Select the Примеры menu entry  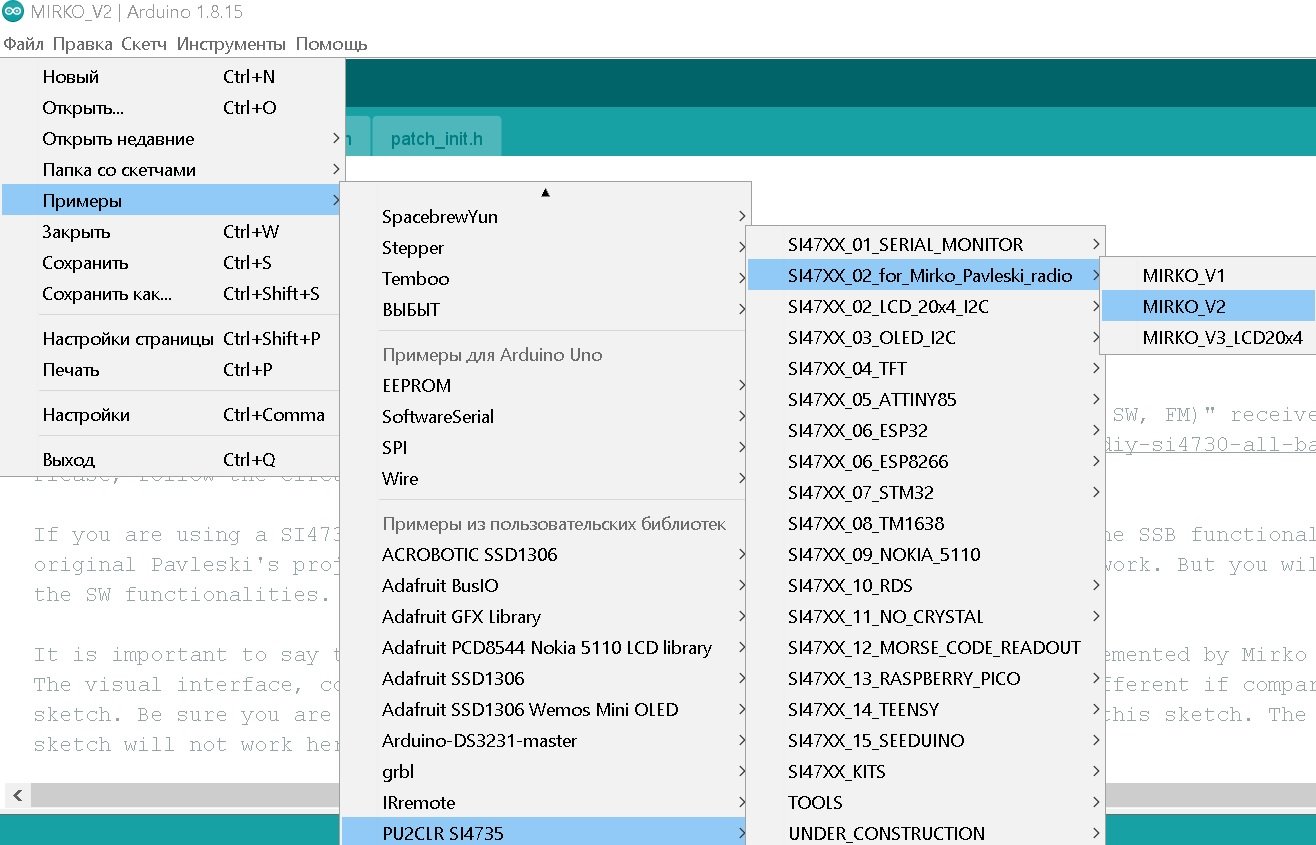[x=173, y=201]
